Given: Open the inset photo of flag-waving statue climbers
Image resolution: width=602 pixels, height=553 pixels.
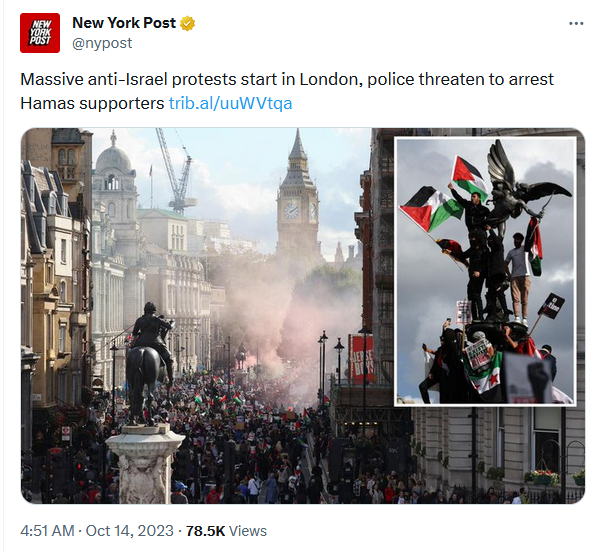Looking at the screenshot, I should (x=485, y=271).
